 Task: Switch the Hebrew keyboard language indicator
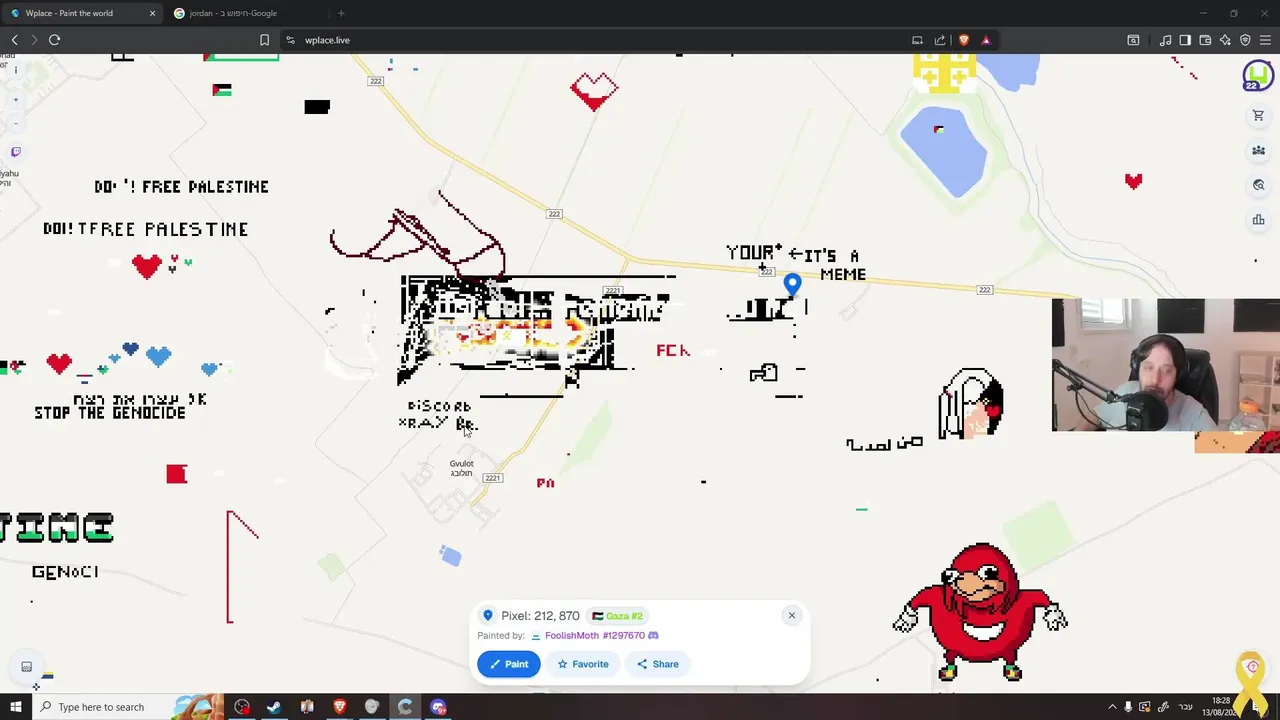[x=1186, y=707]
